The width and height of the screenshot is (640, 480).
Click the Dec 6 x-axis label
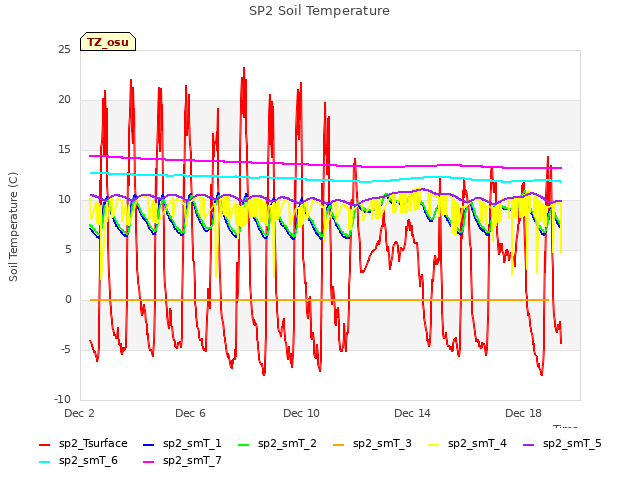(x=190, y=413)
